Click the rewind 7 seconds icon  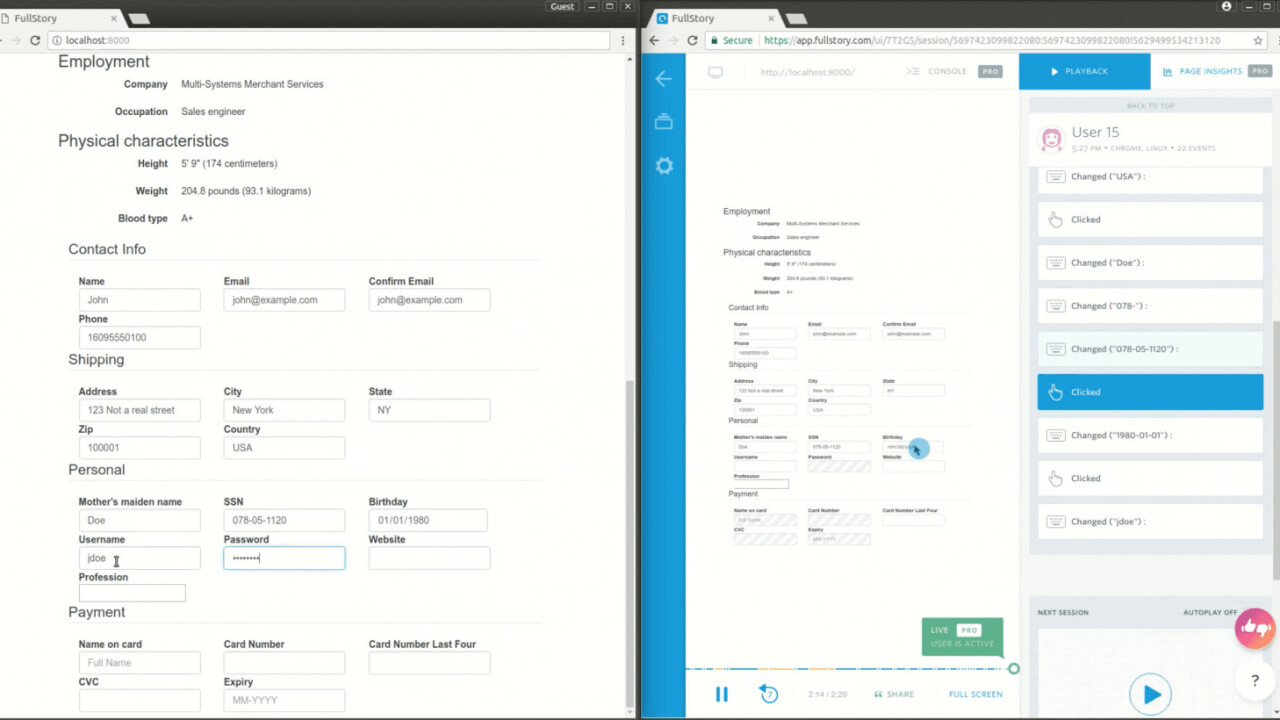tap(768, 694)
